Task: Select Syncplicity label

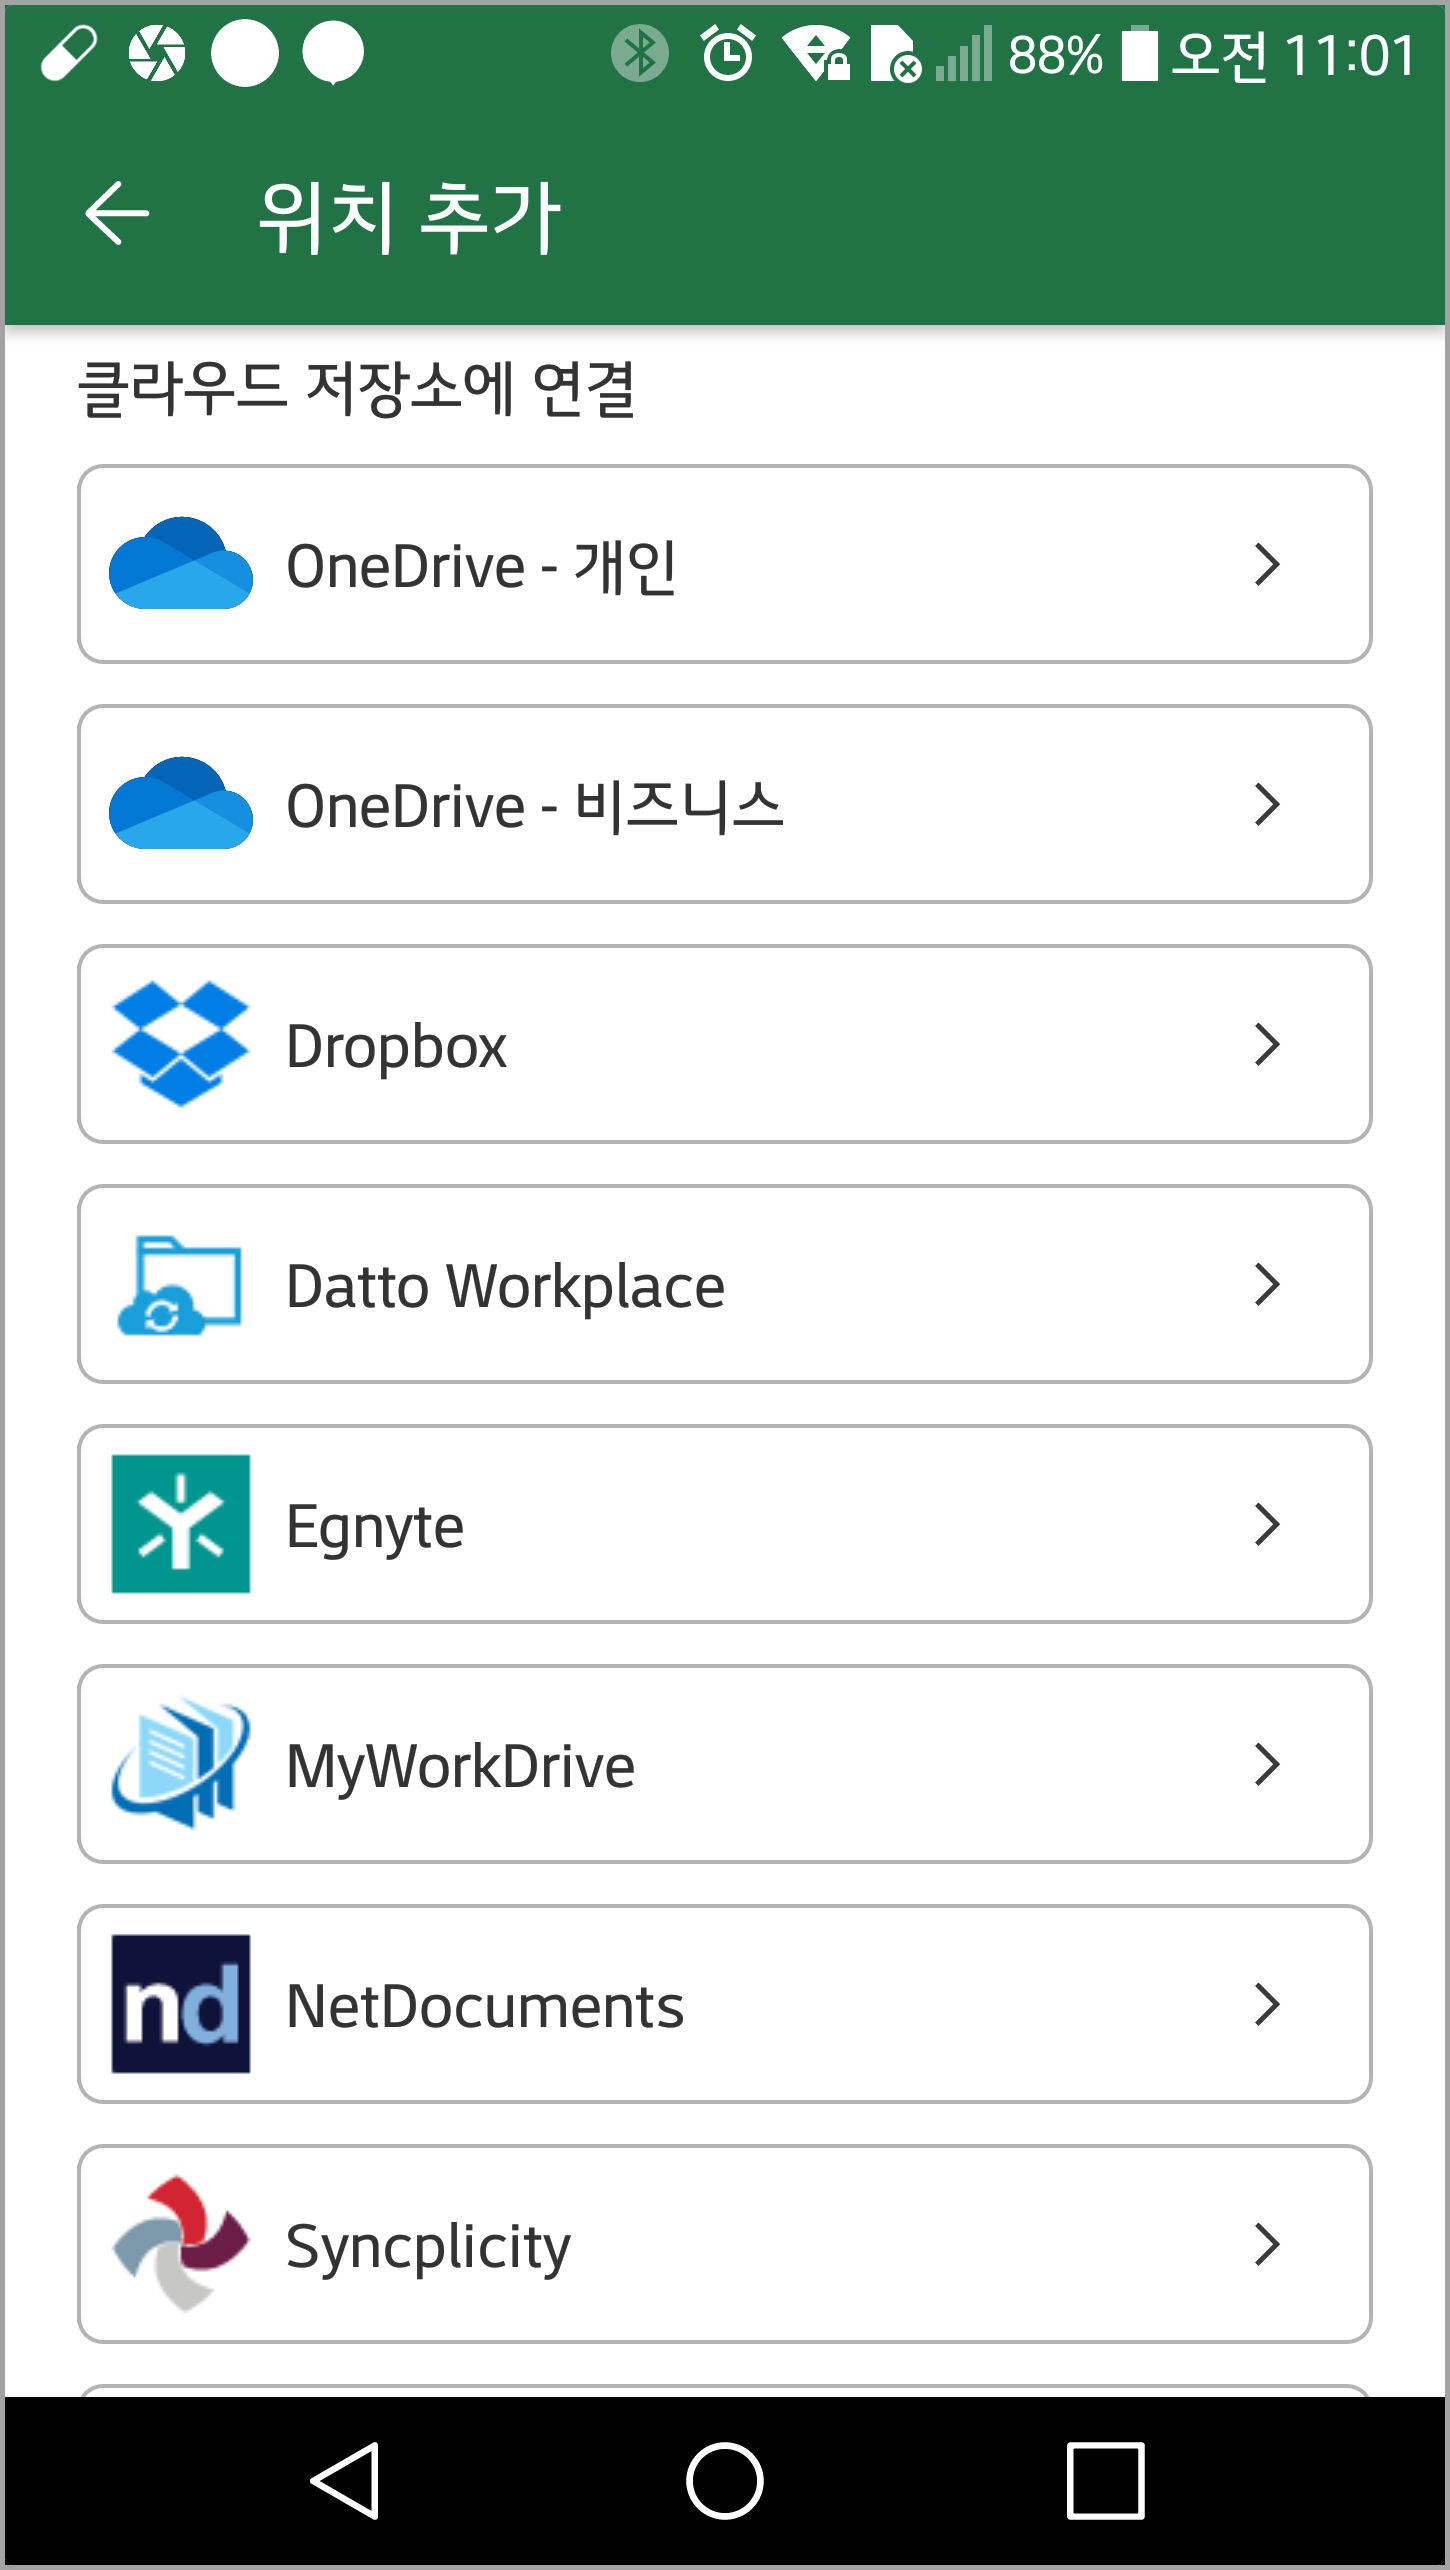Action: [428, 2249]
